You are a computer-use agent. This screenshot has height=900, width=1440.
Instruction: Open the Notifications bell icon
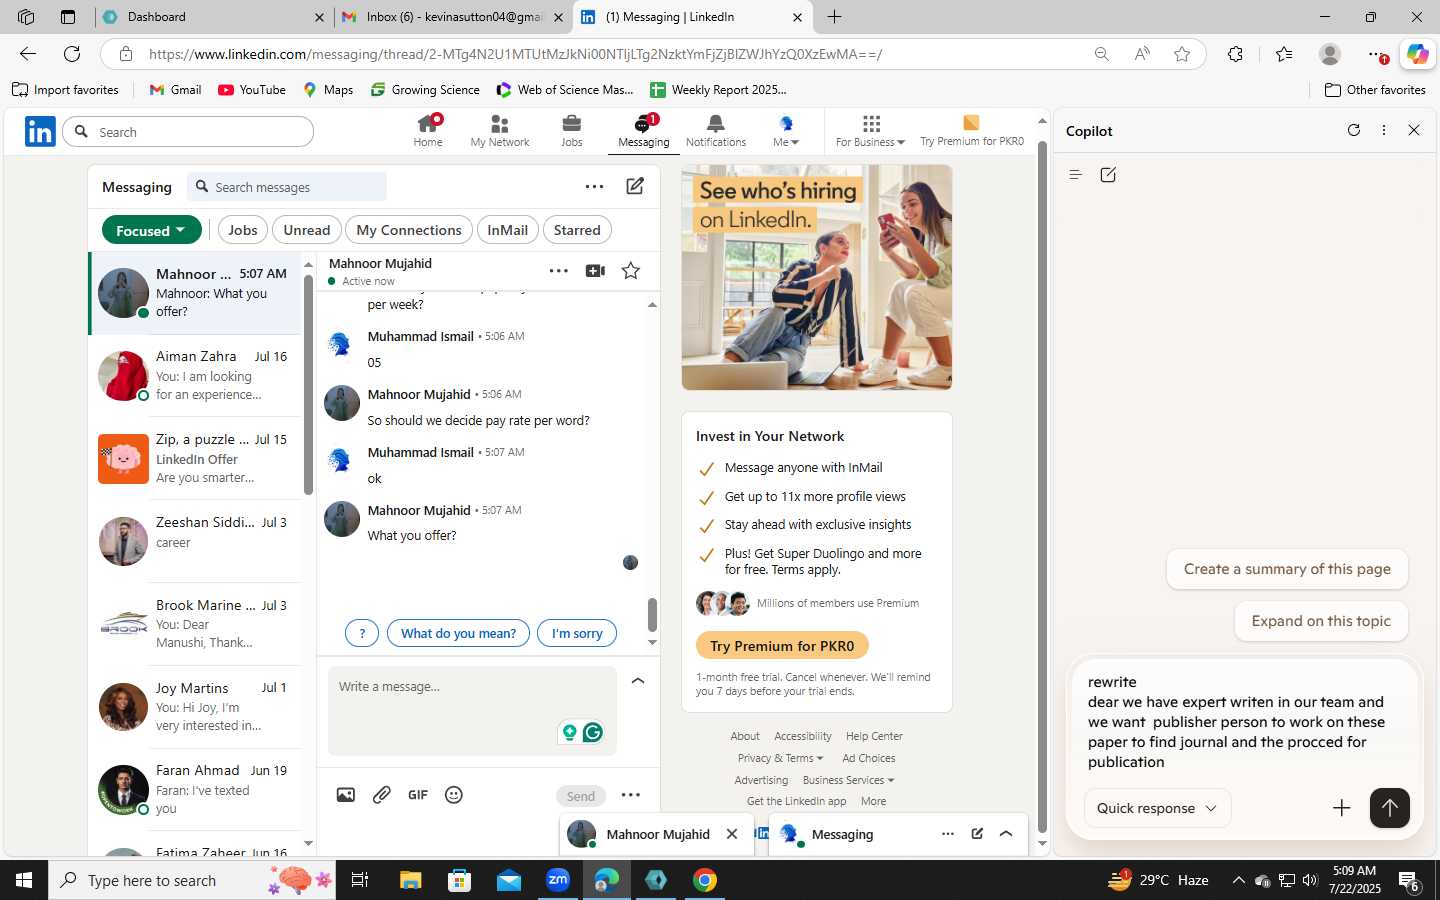point(715,131)
